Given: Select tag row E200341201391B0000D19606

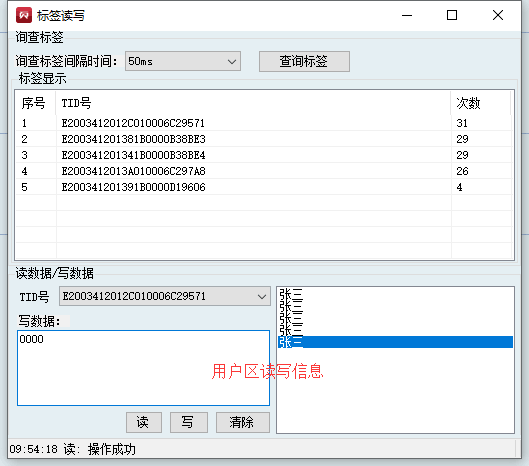Looking at the screenshot, I should (264, 187).
